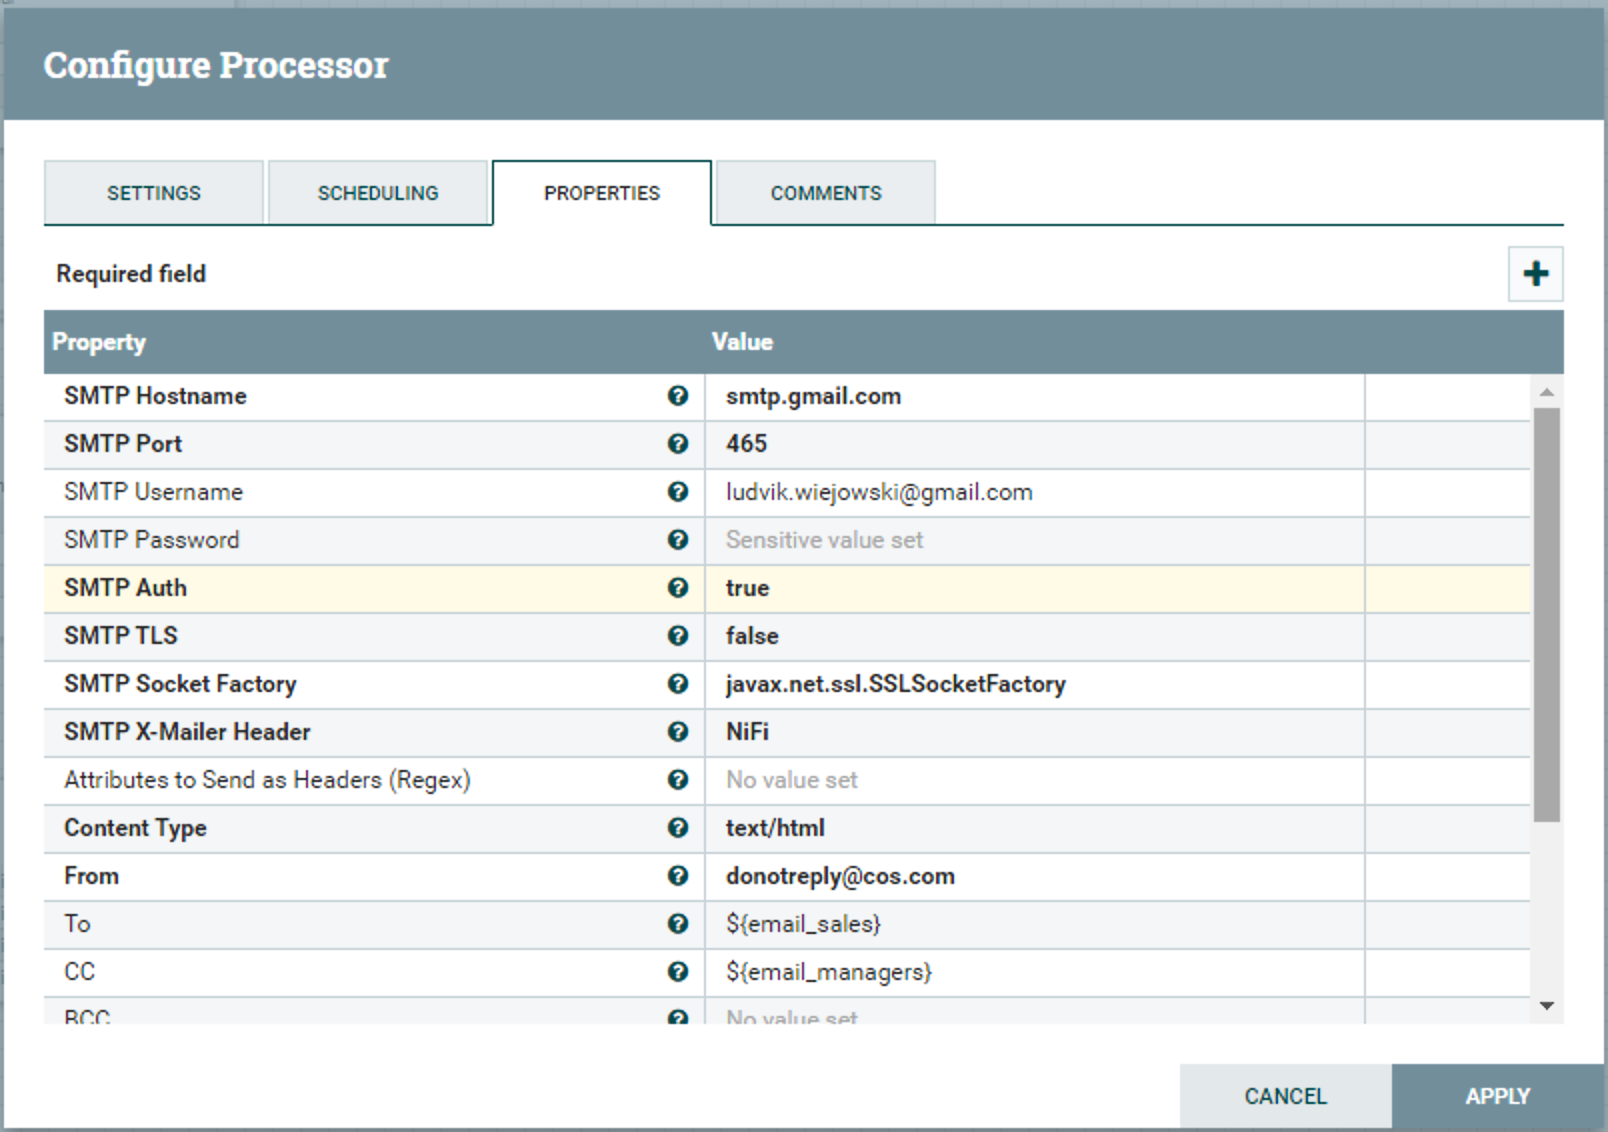Add a new property with the plus icon
This screenshot has width=1608, height=1132.
(1535, 273)
